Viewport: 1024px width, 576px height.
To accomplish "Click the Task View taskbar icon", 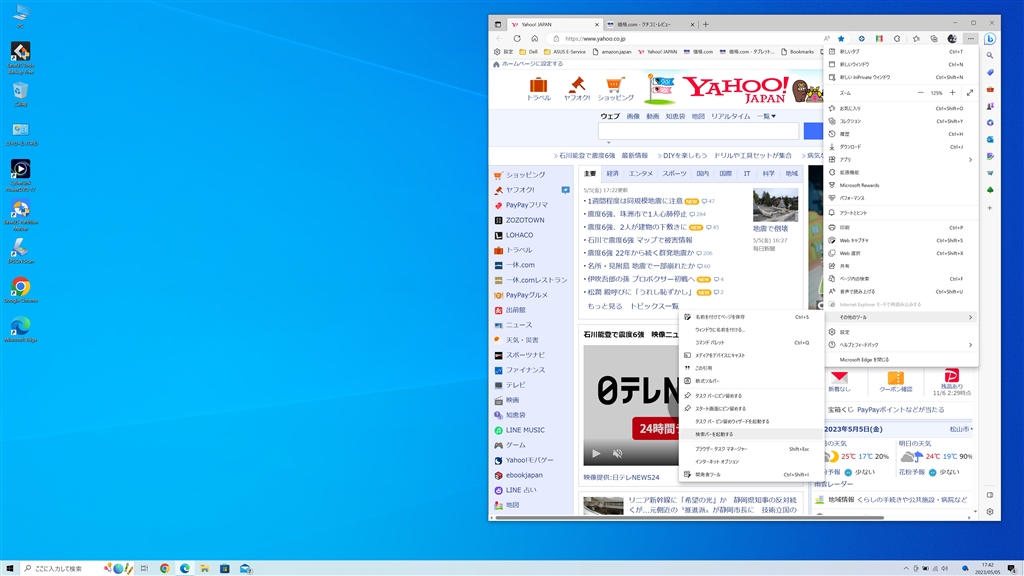I will click(x=144, y=568).
